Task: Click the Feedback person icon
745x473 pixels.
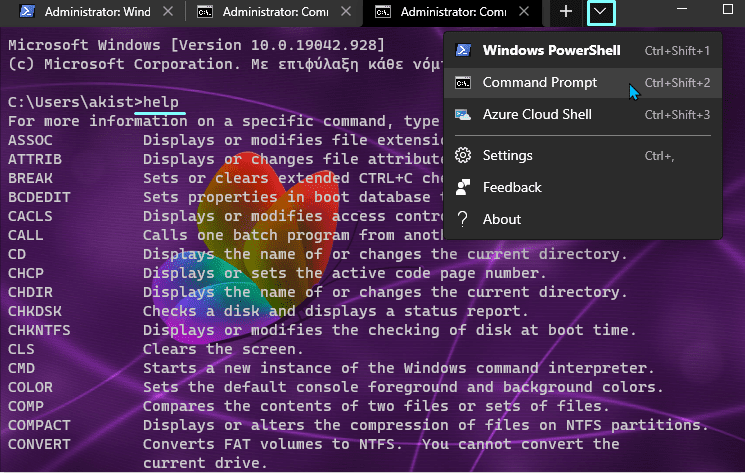Action: click(x=463, y=188)
